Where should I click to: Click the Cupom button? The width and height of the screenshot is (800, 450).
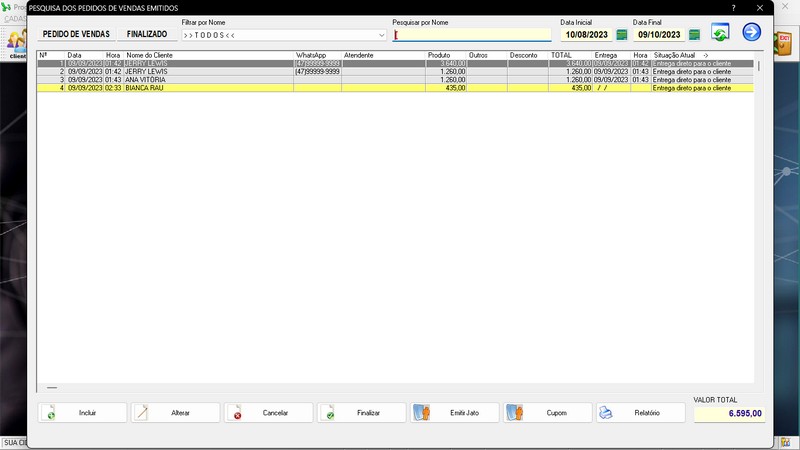pos(547,413)
